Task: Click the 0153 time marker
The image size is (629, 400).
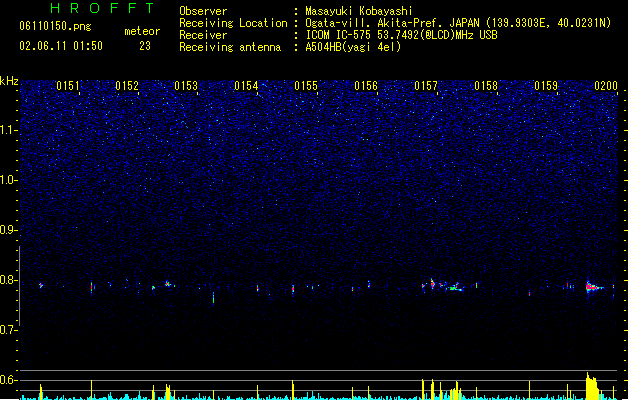Action: coord(186,86)
